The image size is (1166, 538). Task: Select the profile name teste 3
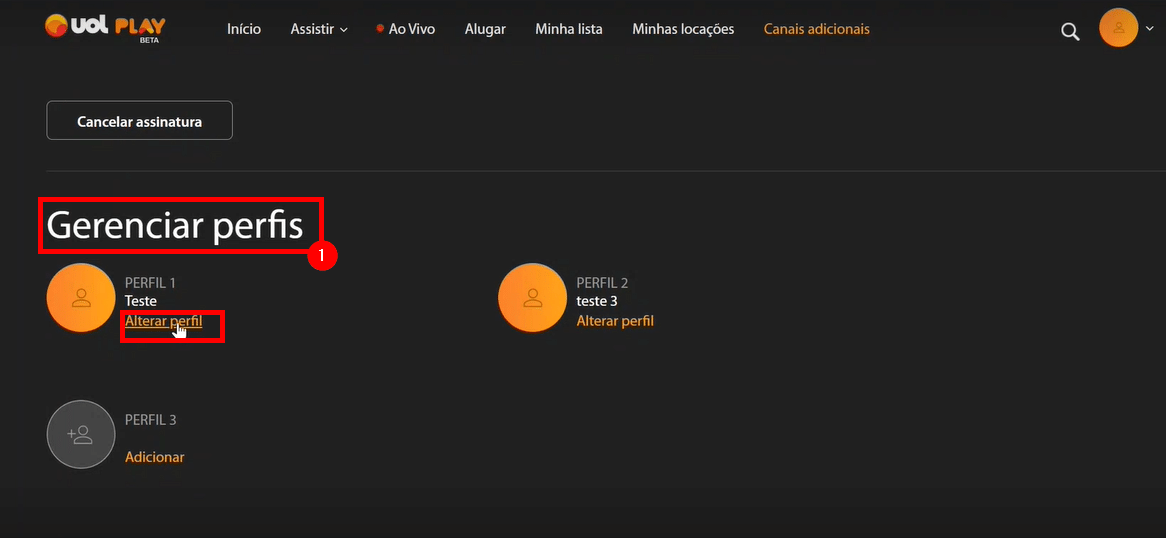[597, 301]
